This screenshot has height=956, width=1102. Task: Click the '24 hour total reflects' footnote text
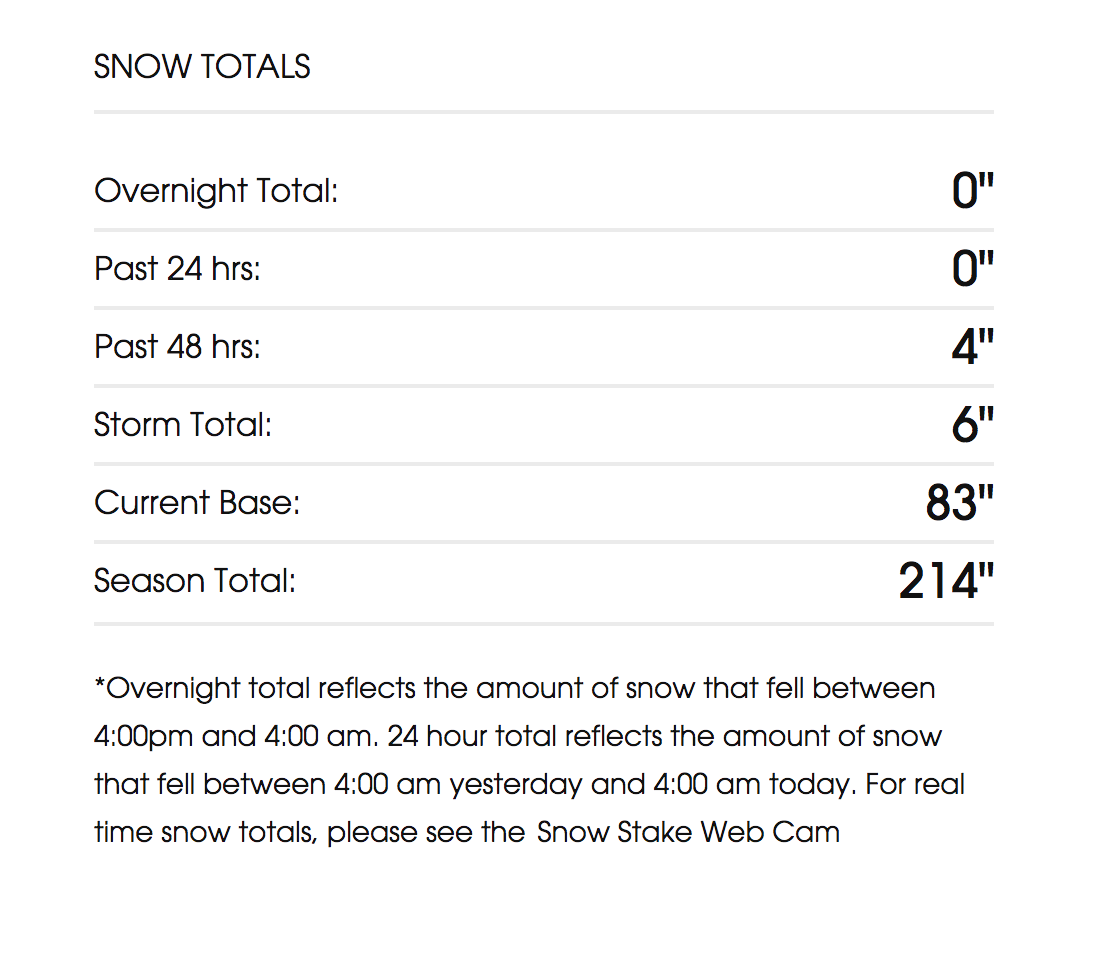pyautogui.click(x=525, y=736)
